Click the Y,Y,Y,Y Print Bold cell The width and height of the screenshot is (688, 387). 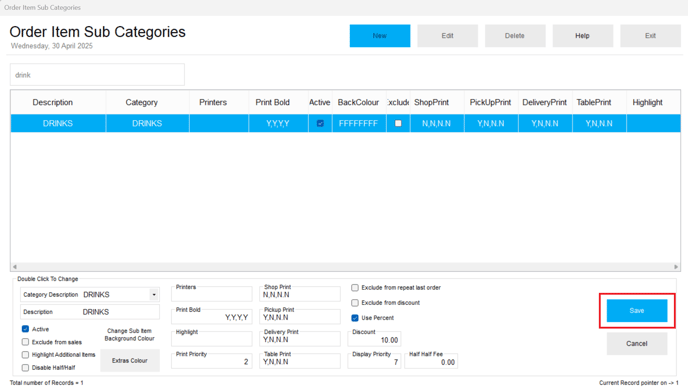point(278,123)
